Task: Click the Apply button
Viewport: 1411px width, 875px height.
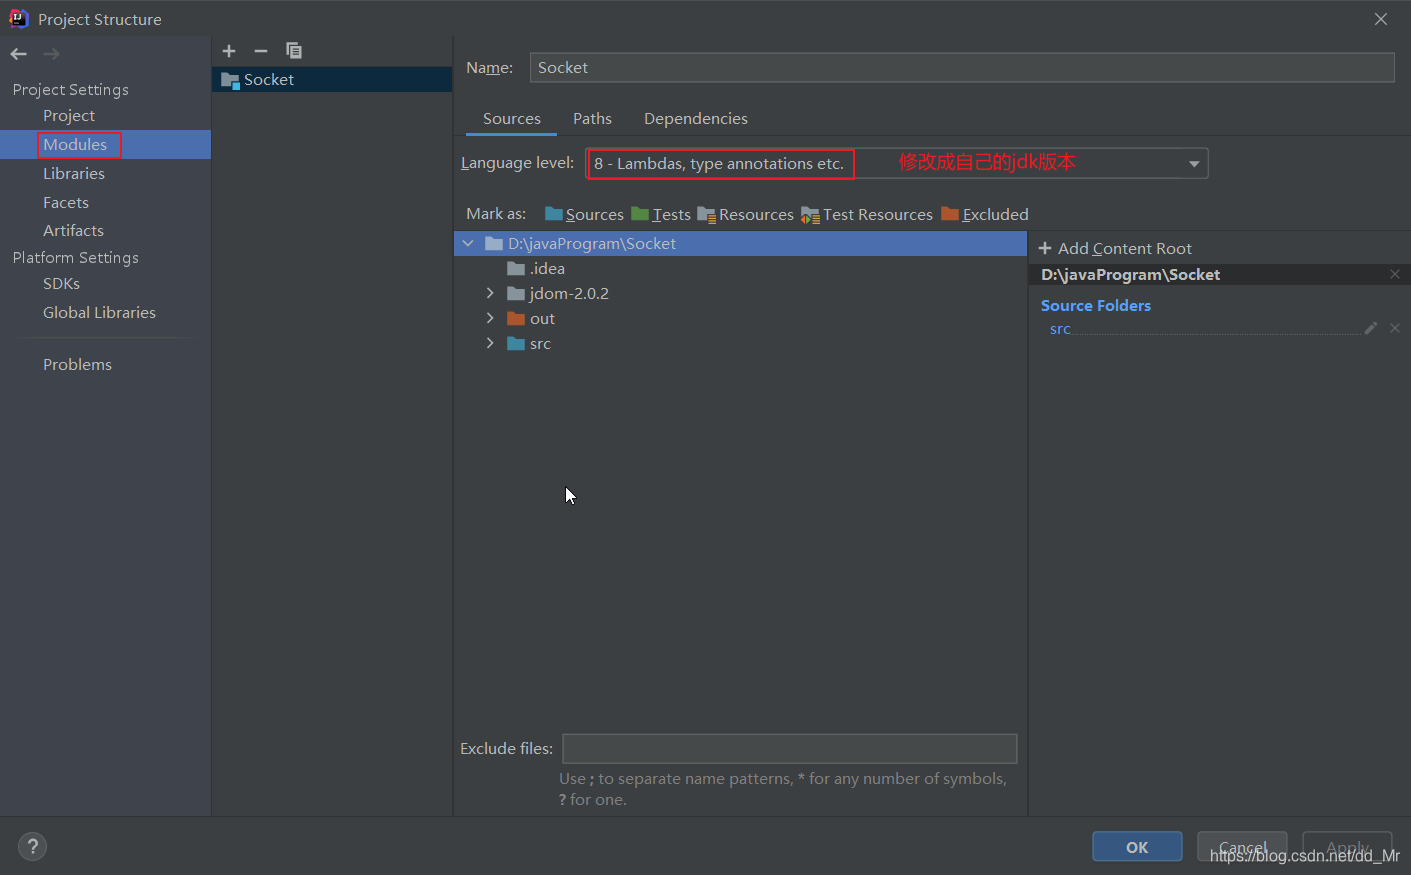Action: tap(1347, 847)
